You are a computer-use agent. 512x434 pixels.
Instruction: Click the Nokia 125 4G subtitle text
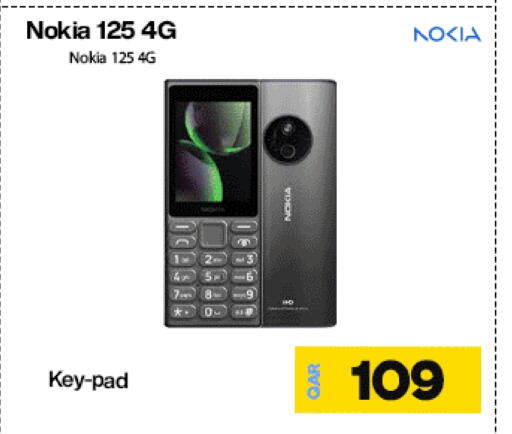(112, 58)
